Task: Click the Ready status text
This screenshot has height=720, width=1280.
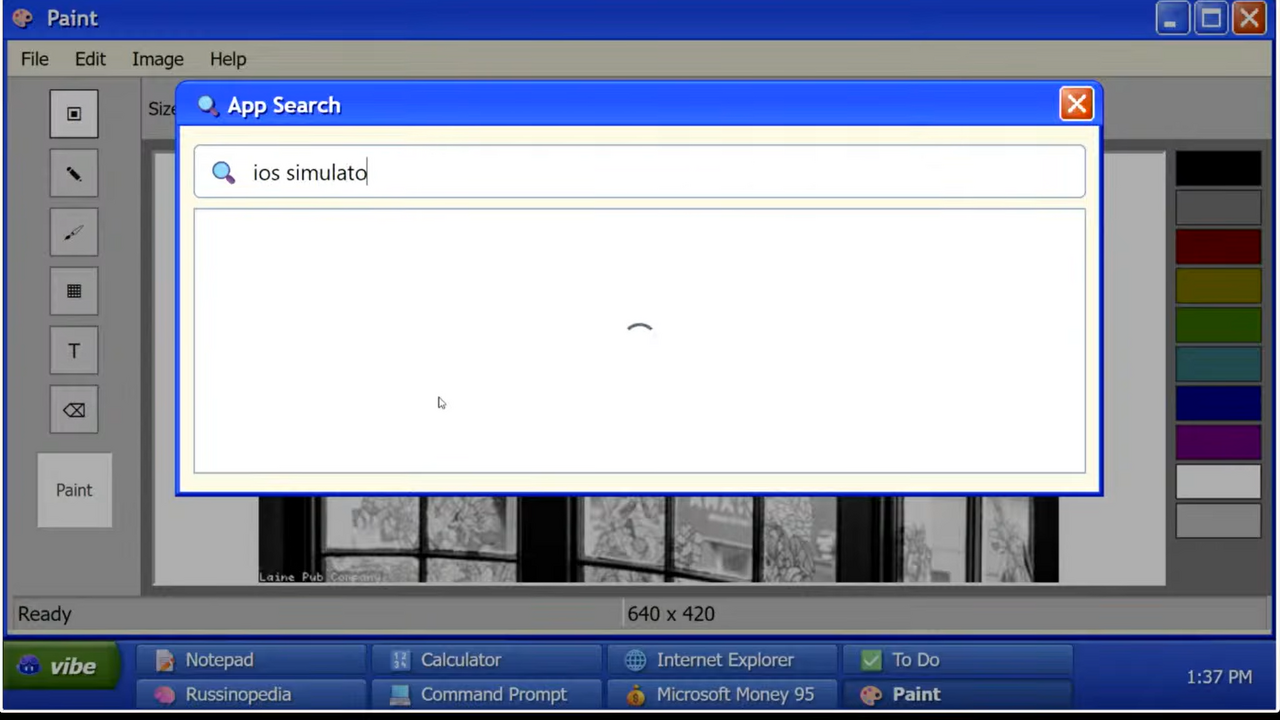Action: pos(45,614)
